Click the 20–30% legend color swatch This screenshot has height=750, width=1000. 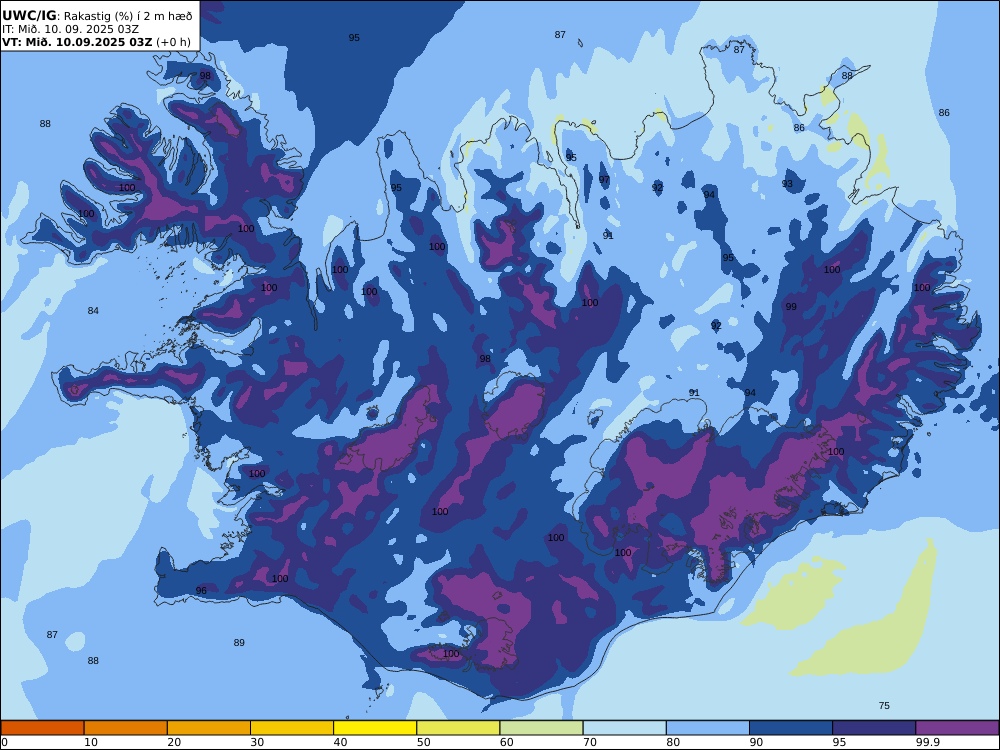[209, 728]
